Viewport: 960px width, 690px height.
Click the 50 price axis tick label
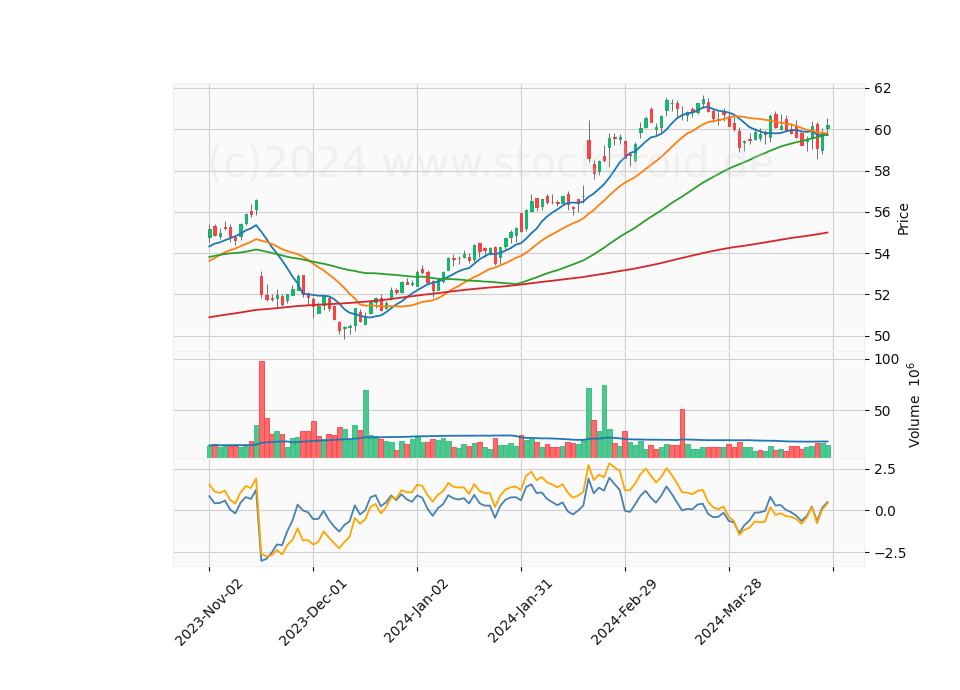[882, 336]
